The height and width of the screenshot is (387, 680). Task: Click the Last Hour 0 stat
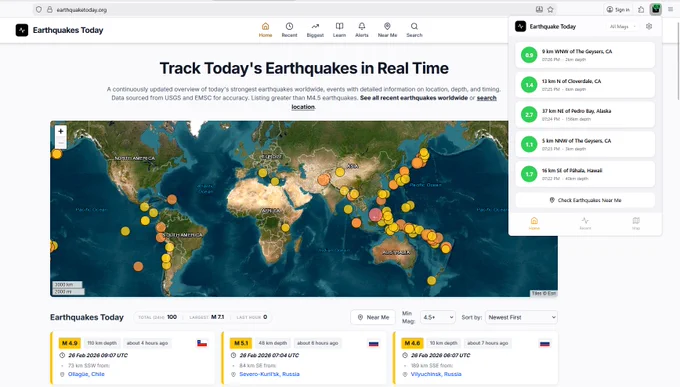(252, 317)
